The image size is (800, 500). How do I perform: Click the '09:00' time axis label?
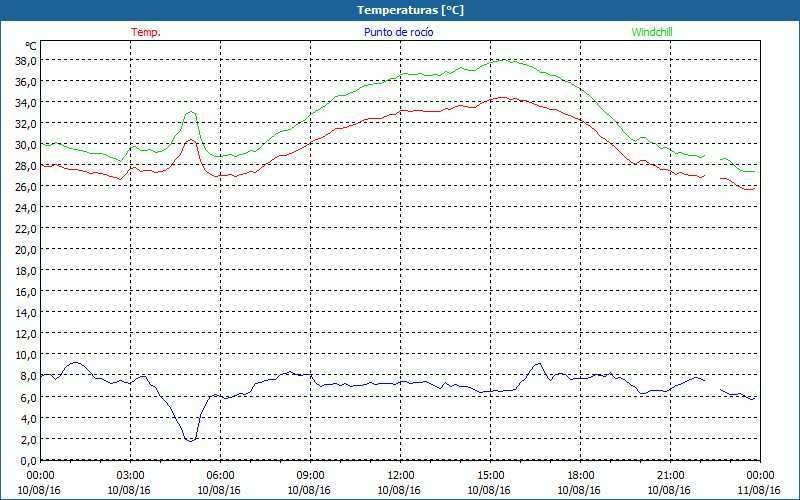(310, 476)
